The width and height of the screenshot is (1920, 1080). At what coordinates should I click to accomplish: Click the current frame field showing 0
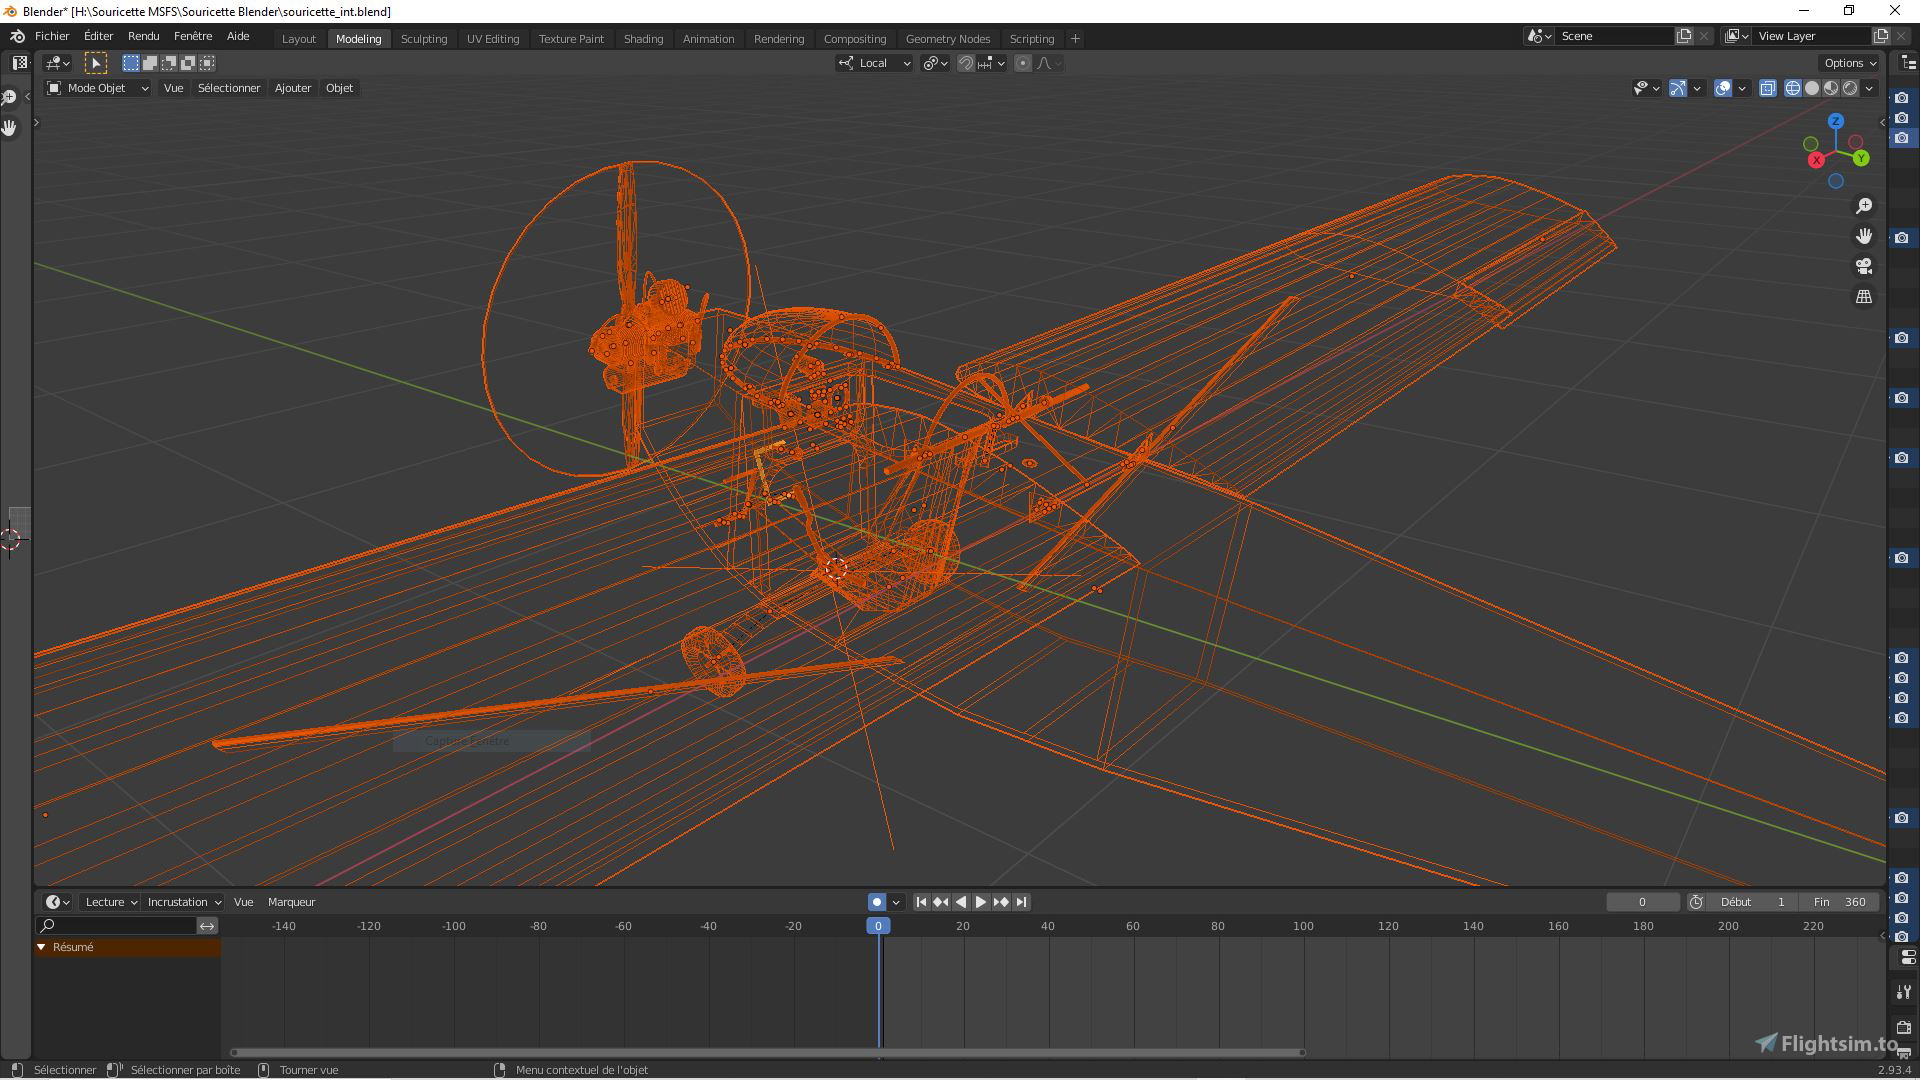[1642, 902]
